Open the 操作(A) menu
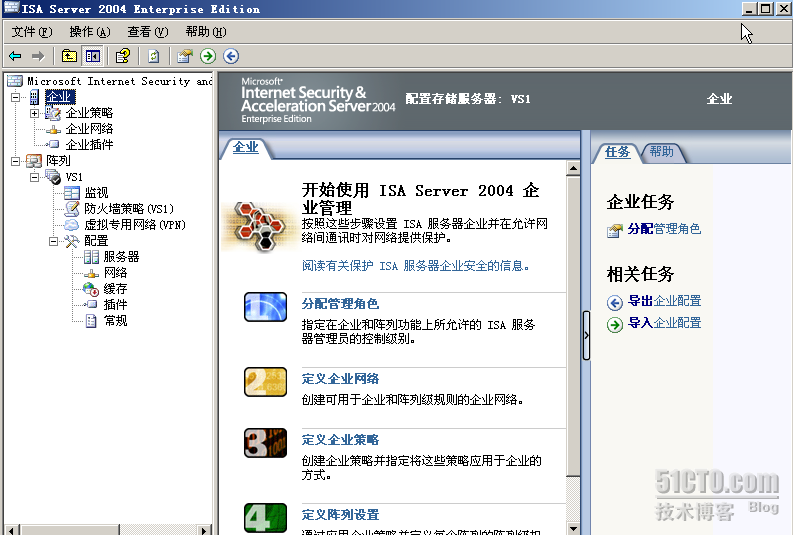This screenshot has height=535, width=793. pyautogui.click(x=90, y=32)
